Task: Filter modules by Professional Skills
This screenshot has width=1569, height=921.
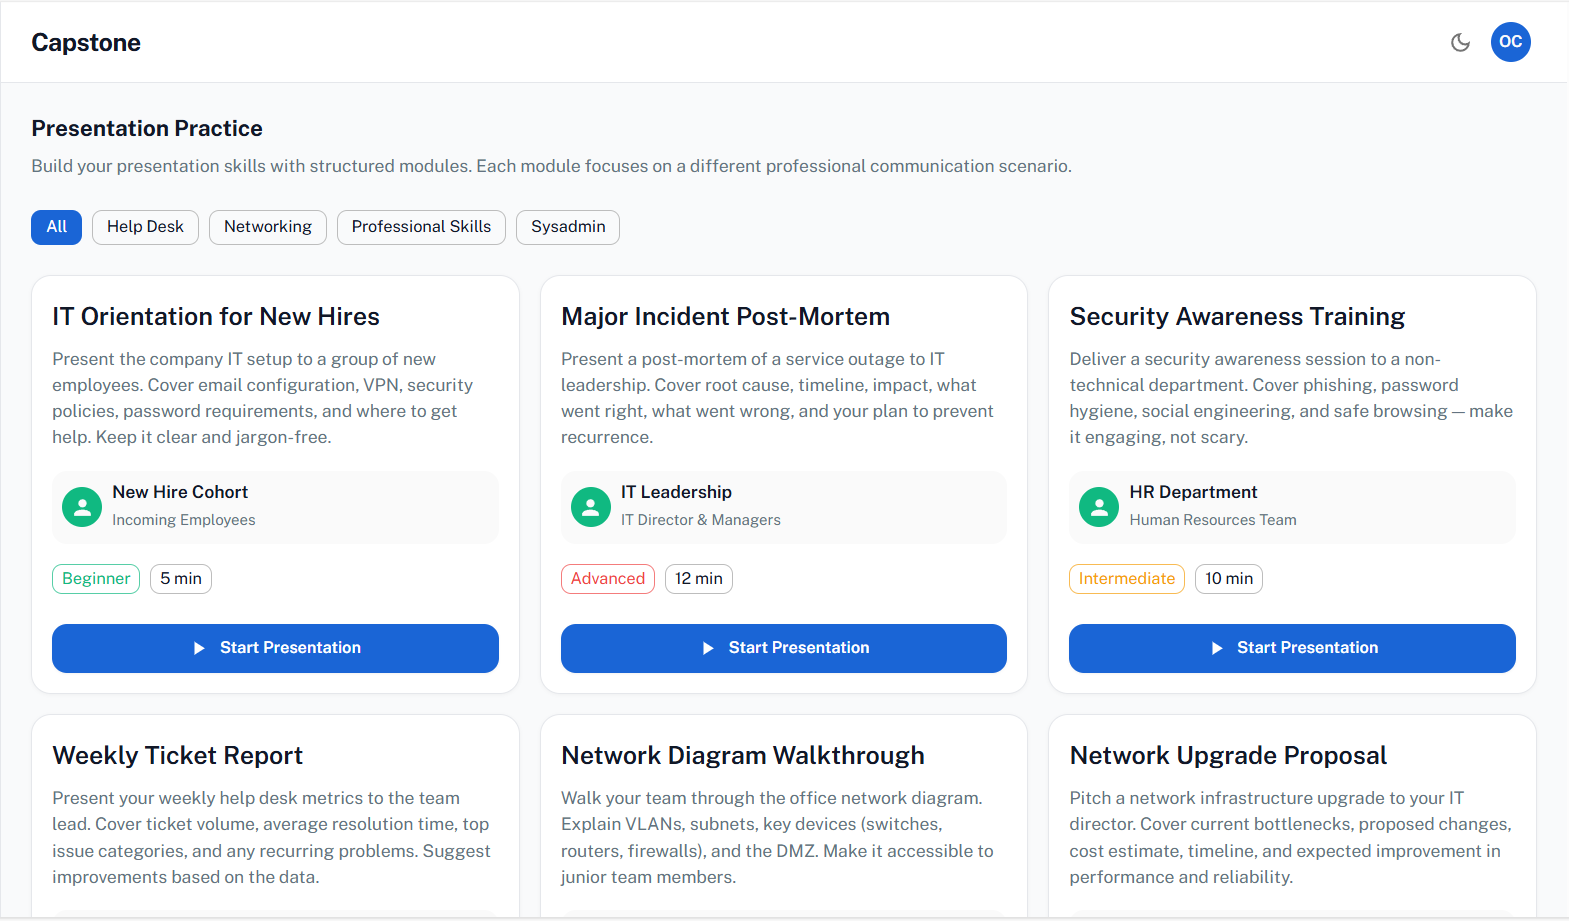Action: (421, 227)
